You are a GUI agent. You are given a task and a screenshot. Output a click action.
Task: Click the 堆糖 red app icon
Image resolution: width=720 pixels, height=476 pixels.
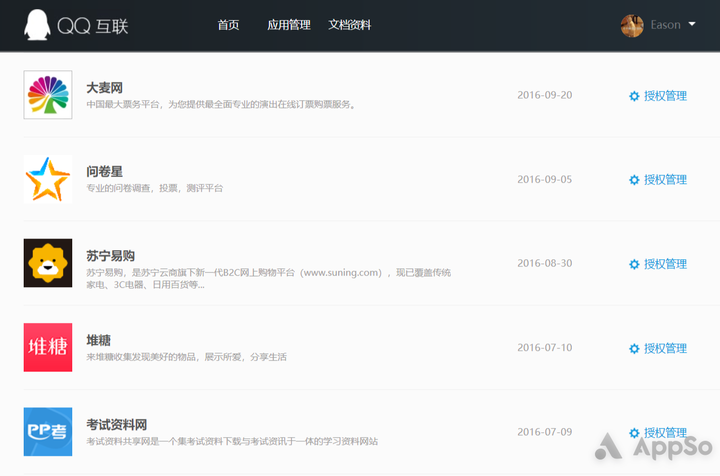pyautogui.click(x=48, y=347)
